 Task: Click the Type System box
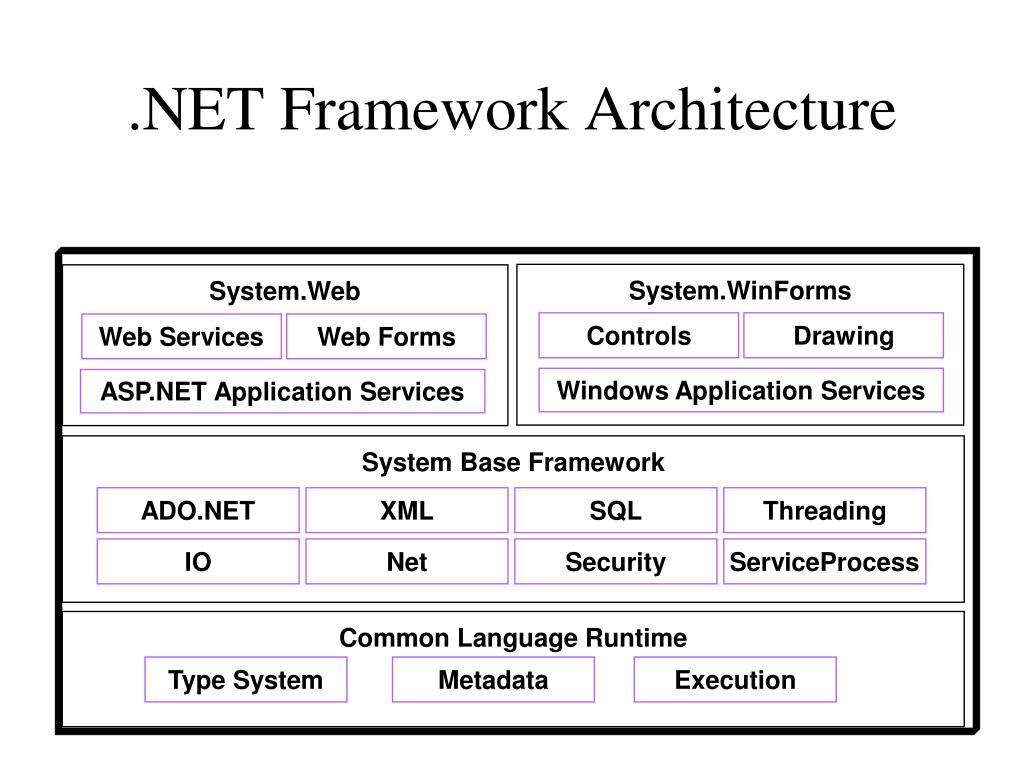246,680
